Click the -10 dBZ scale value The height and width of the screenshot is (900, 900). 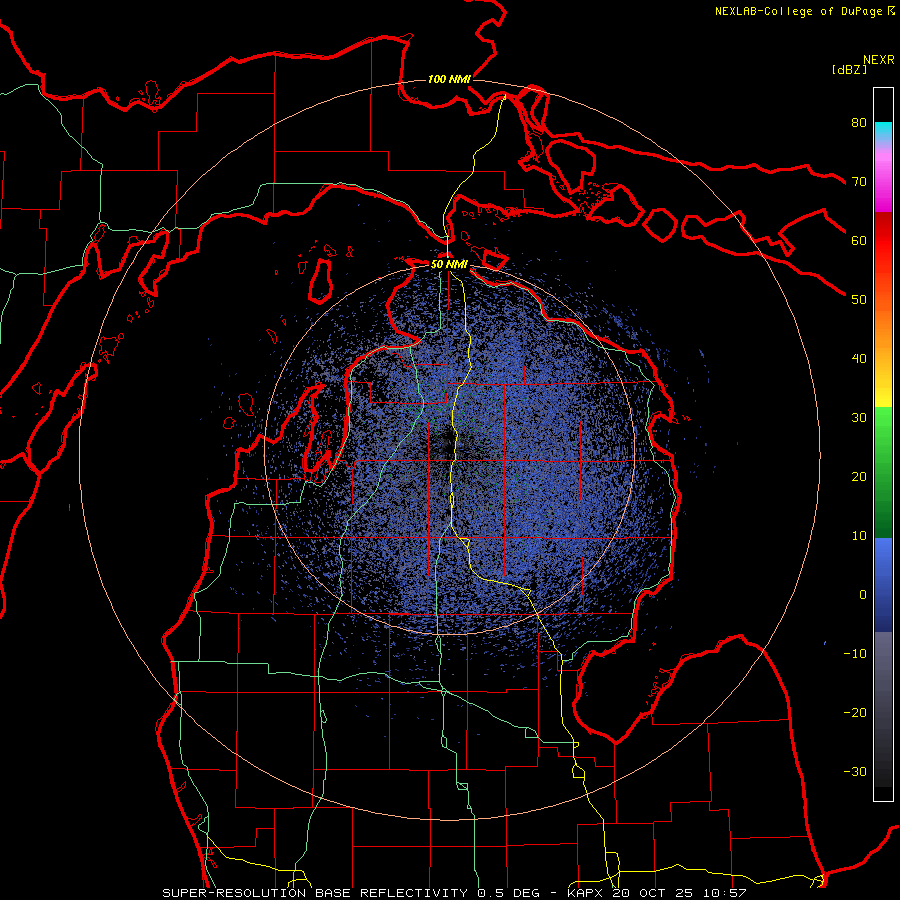[x=855, y=654]
